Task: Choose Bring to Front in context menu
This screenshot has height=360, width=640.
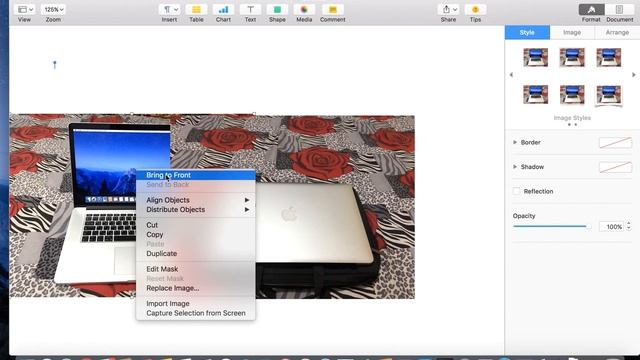Action: [x=196, y=175]
